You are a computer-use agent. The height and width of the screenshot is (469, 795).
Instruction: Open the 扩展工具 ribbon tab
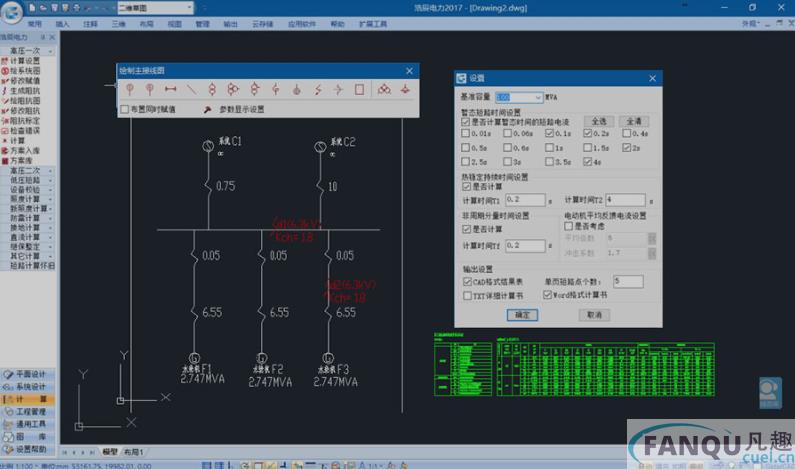[x=373, y=24]
